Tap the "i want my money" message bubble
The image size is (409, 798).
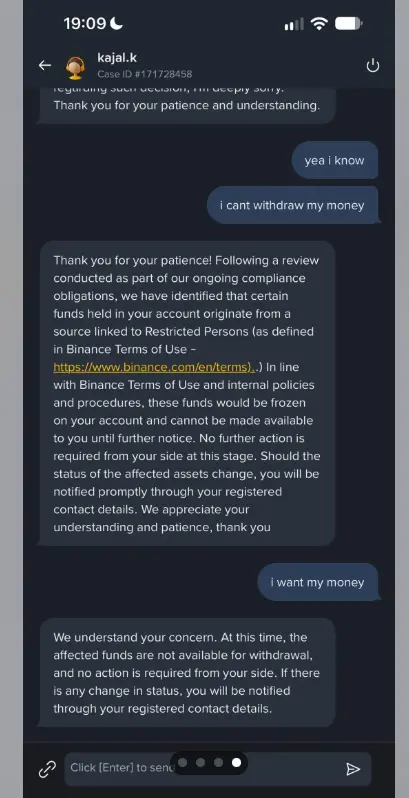click(318, 582)
